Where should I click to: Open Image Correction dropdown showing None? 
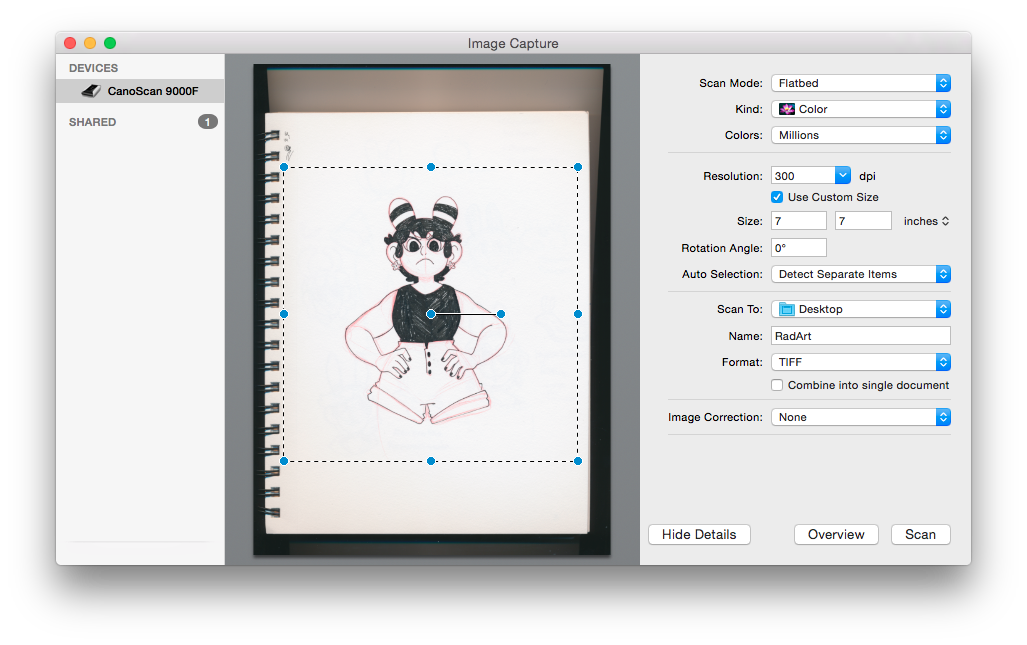coord(861,417)
